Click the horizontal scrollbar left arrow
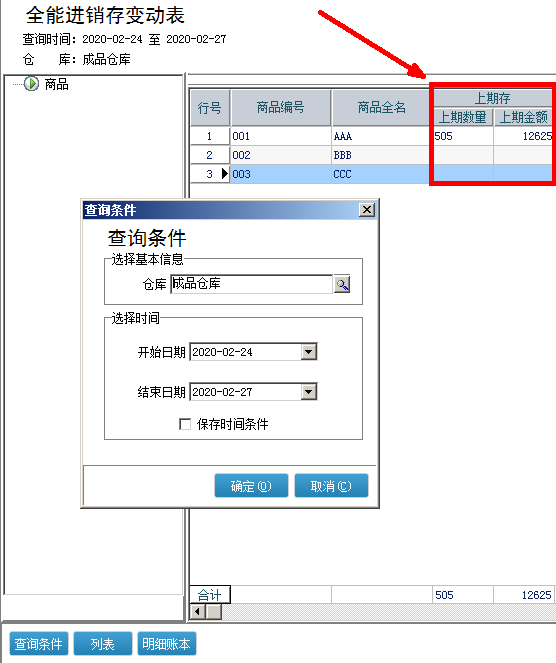Image resolution: width=556 pixels, height=663 pixels. pos(197,611)
